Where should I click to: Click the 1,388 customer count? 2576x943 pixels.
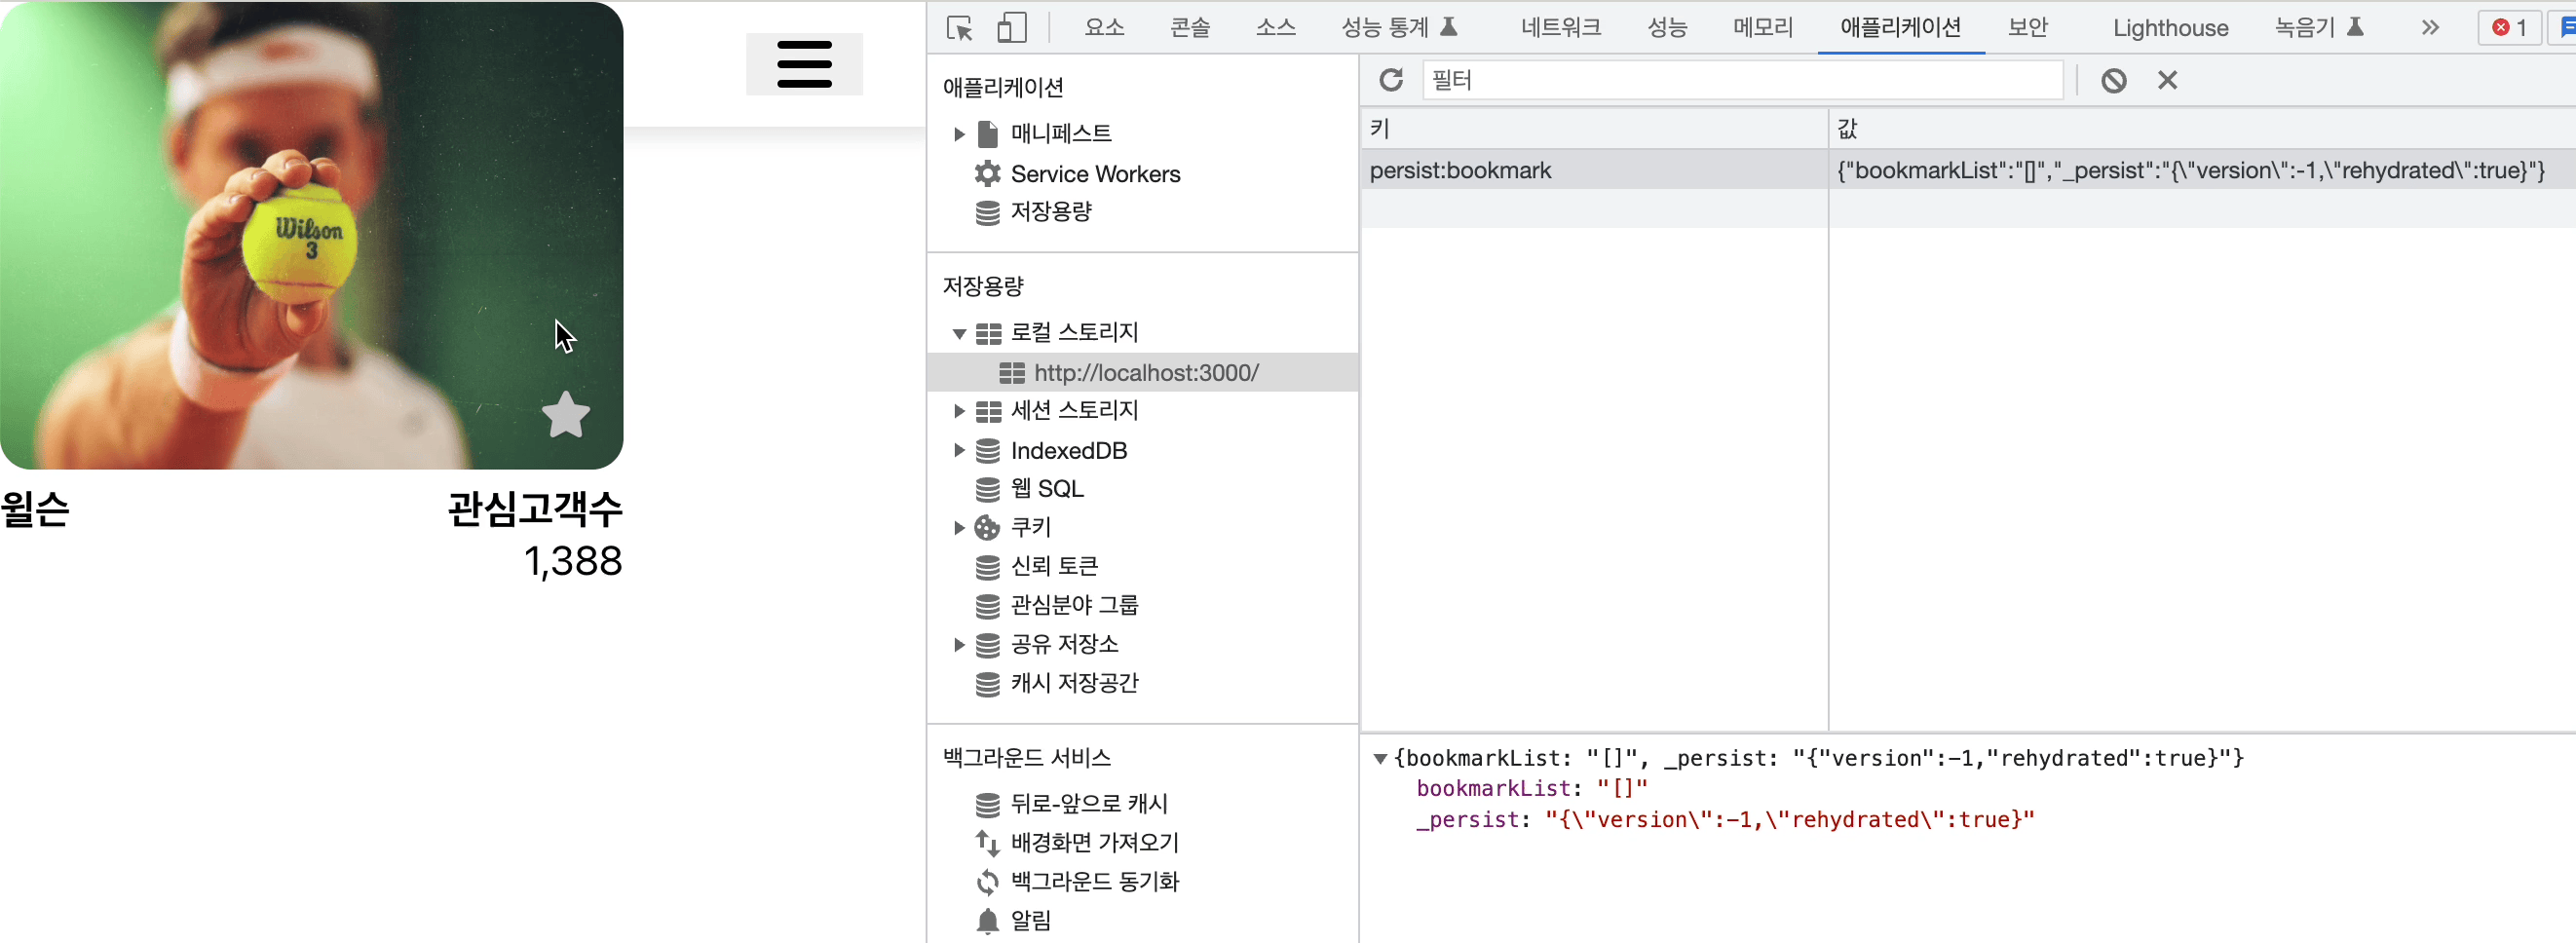point(573,561)
